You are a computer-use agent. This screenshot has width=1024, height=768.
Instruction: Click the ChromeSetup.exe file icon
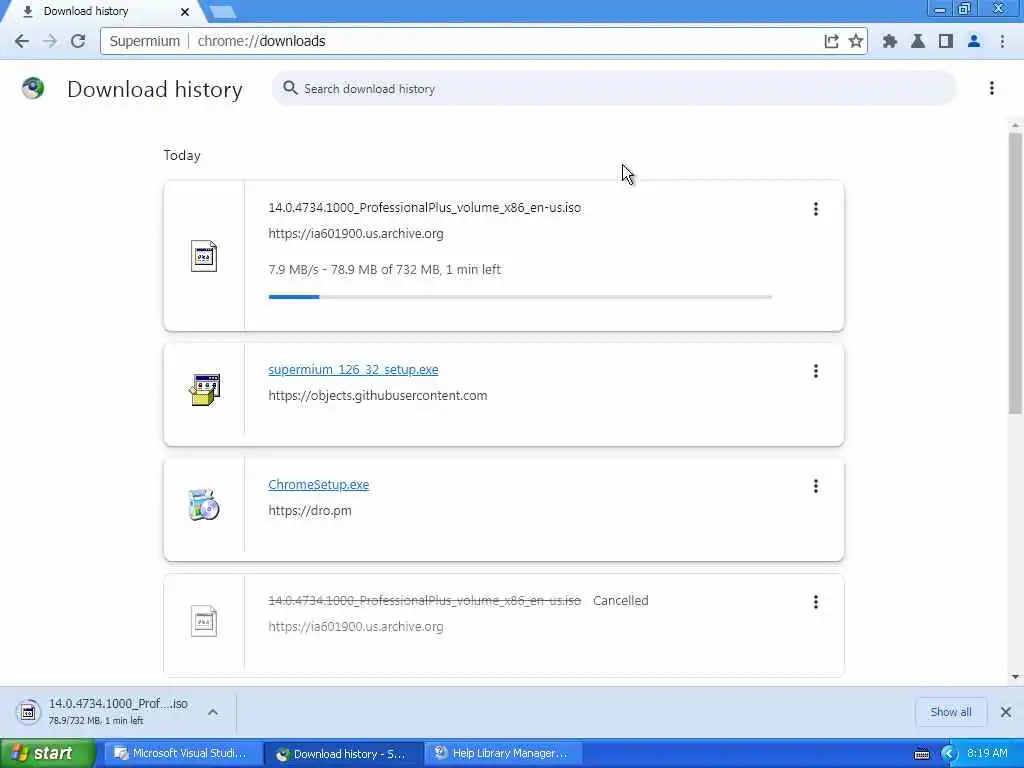(x=204, y=505)
